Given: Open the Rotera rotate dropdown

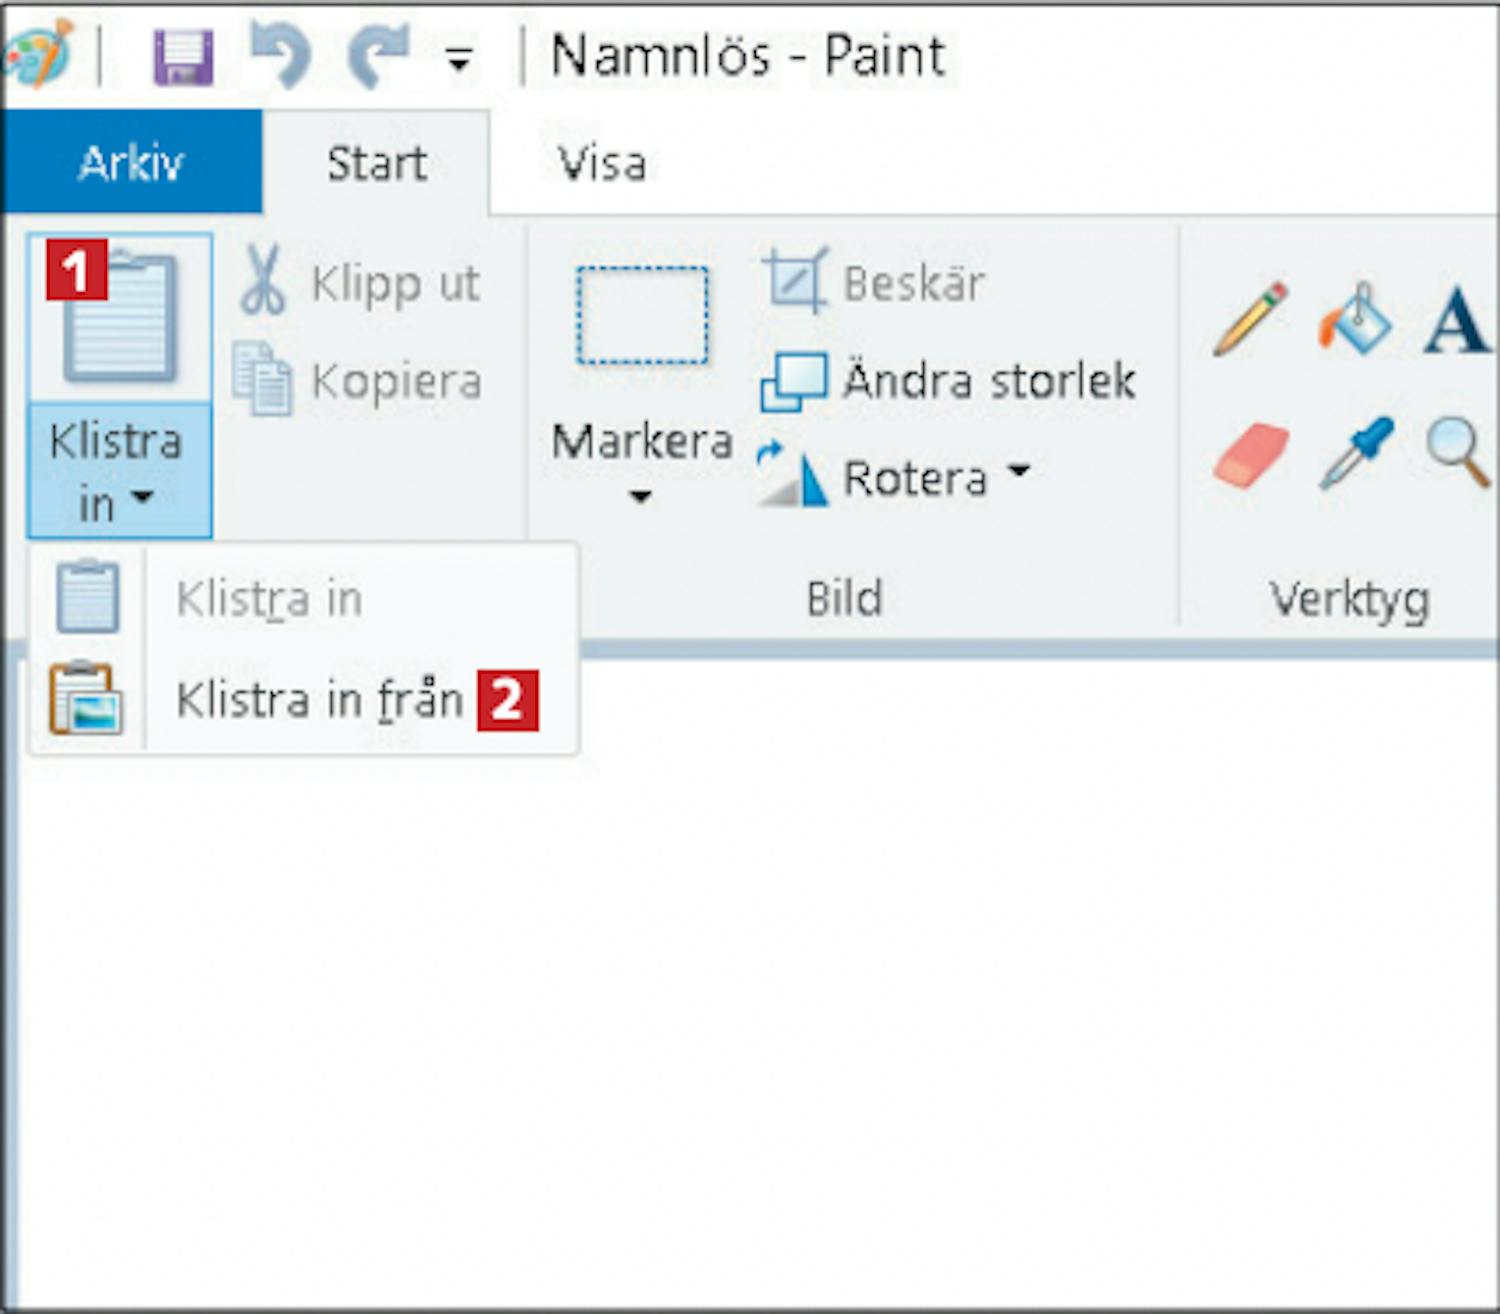Looking at the screenshot, I should tap(893, 477).
